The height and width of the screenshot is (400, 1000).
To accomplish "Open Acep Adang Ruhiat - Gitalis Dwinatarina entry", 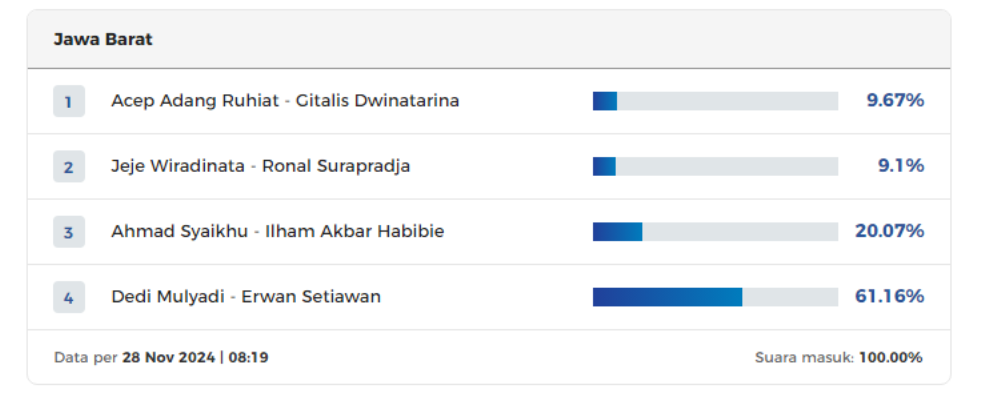I will coord(285,101).
